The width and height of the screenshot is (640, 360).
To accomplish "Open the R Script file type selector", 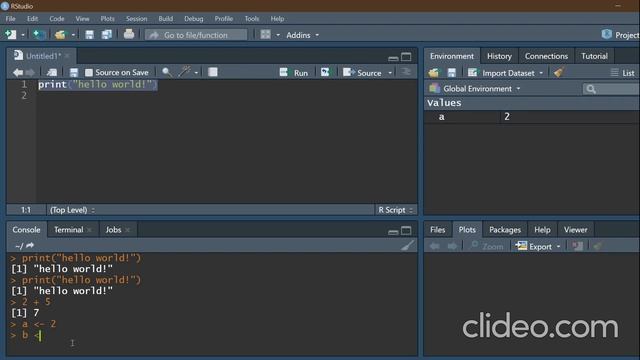I will pyautogui.click(x=395, y=210).
